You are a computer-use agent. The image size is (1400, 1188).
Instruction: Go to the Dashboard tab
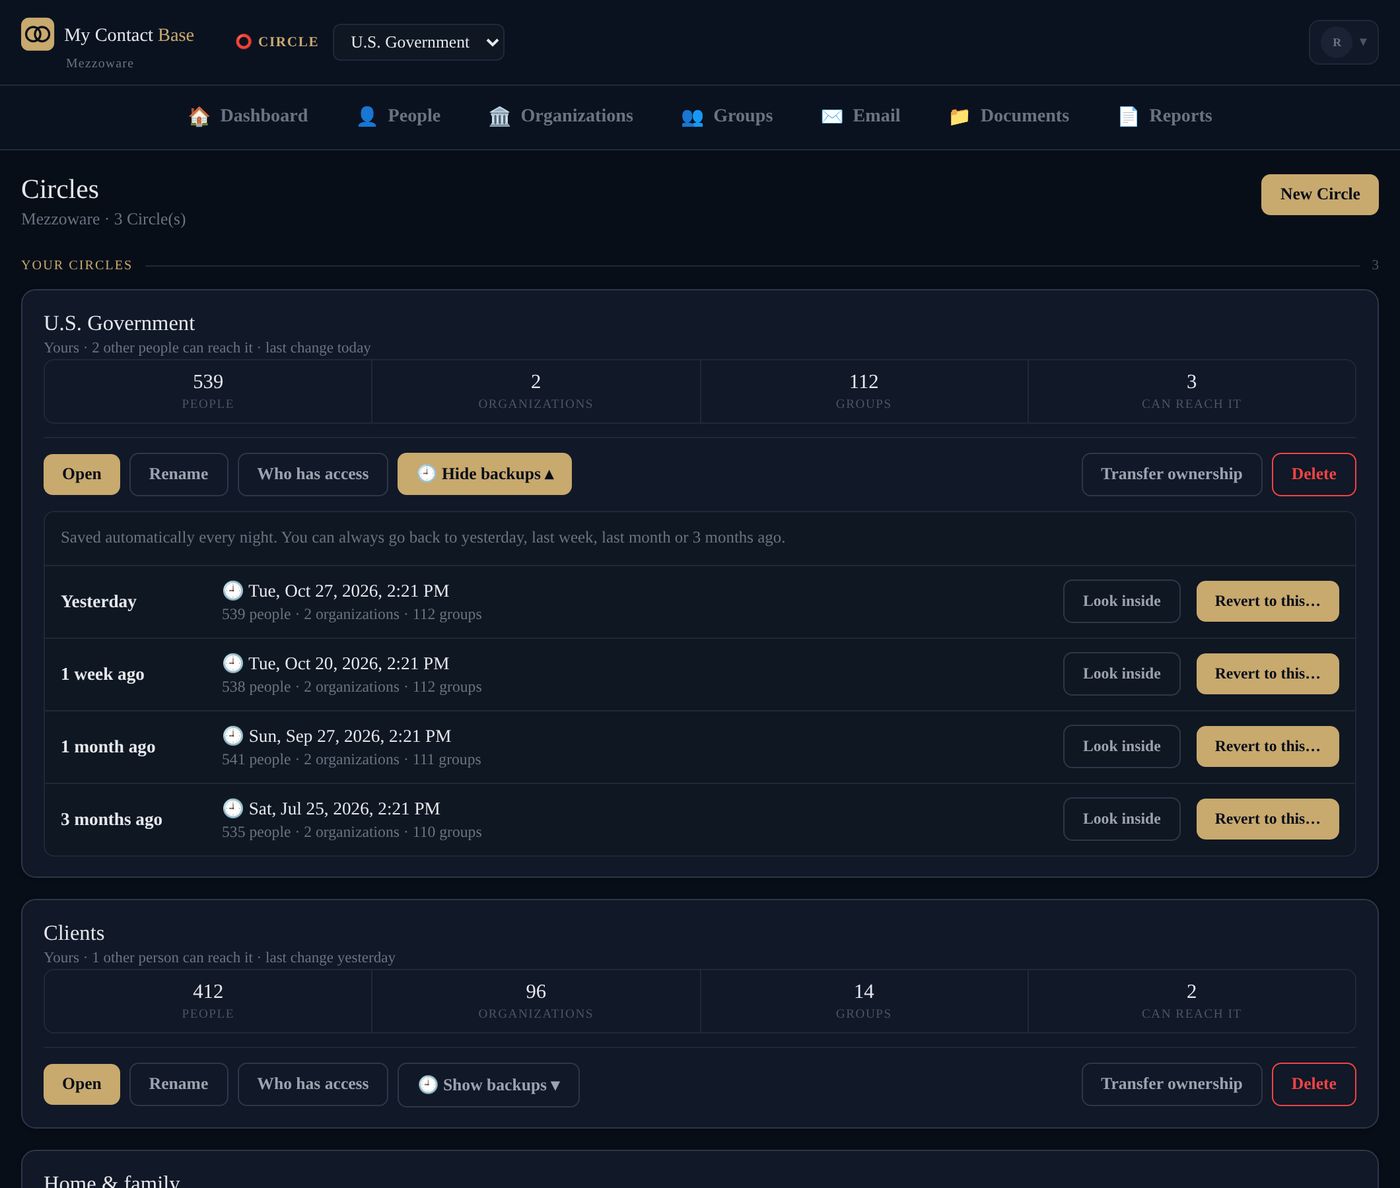click(x=248, y=116)
